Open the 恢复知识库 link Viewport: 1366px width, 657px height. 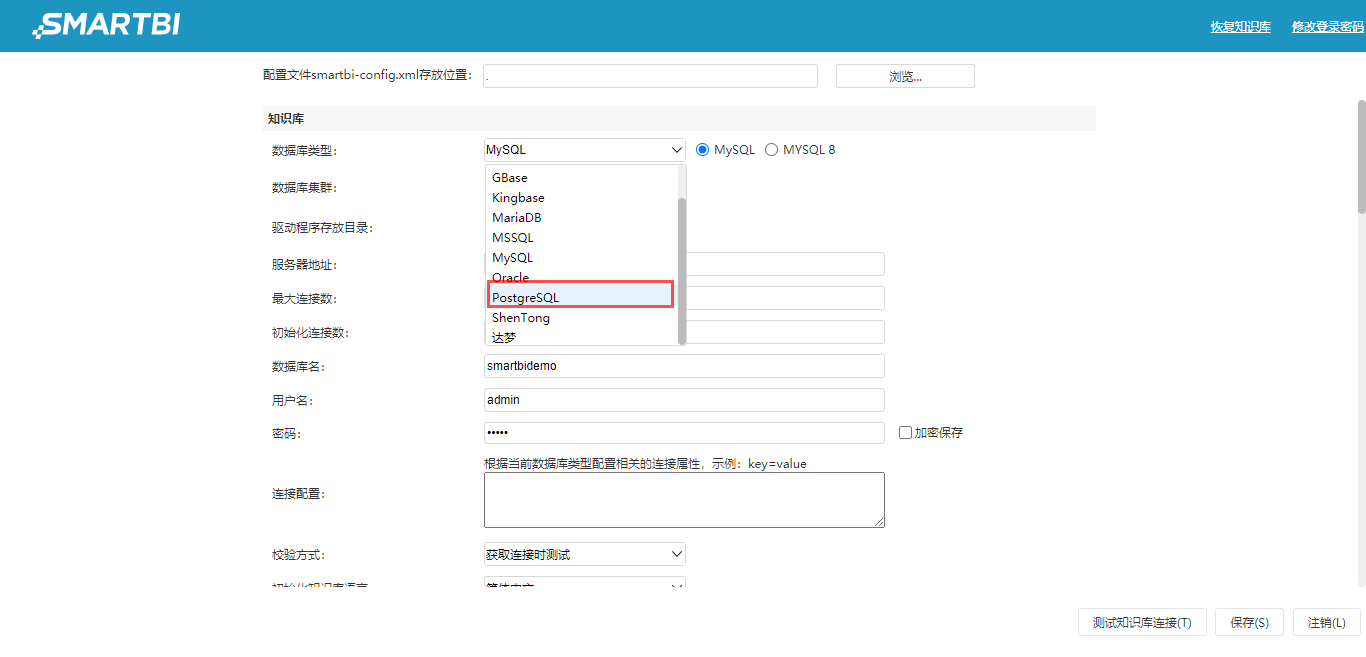point(1240,27)
